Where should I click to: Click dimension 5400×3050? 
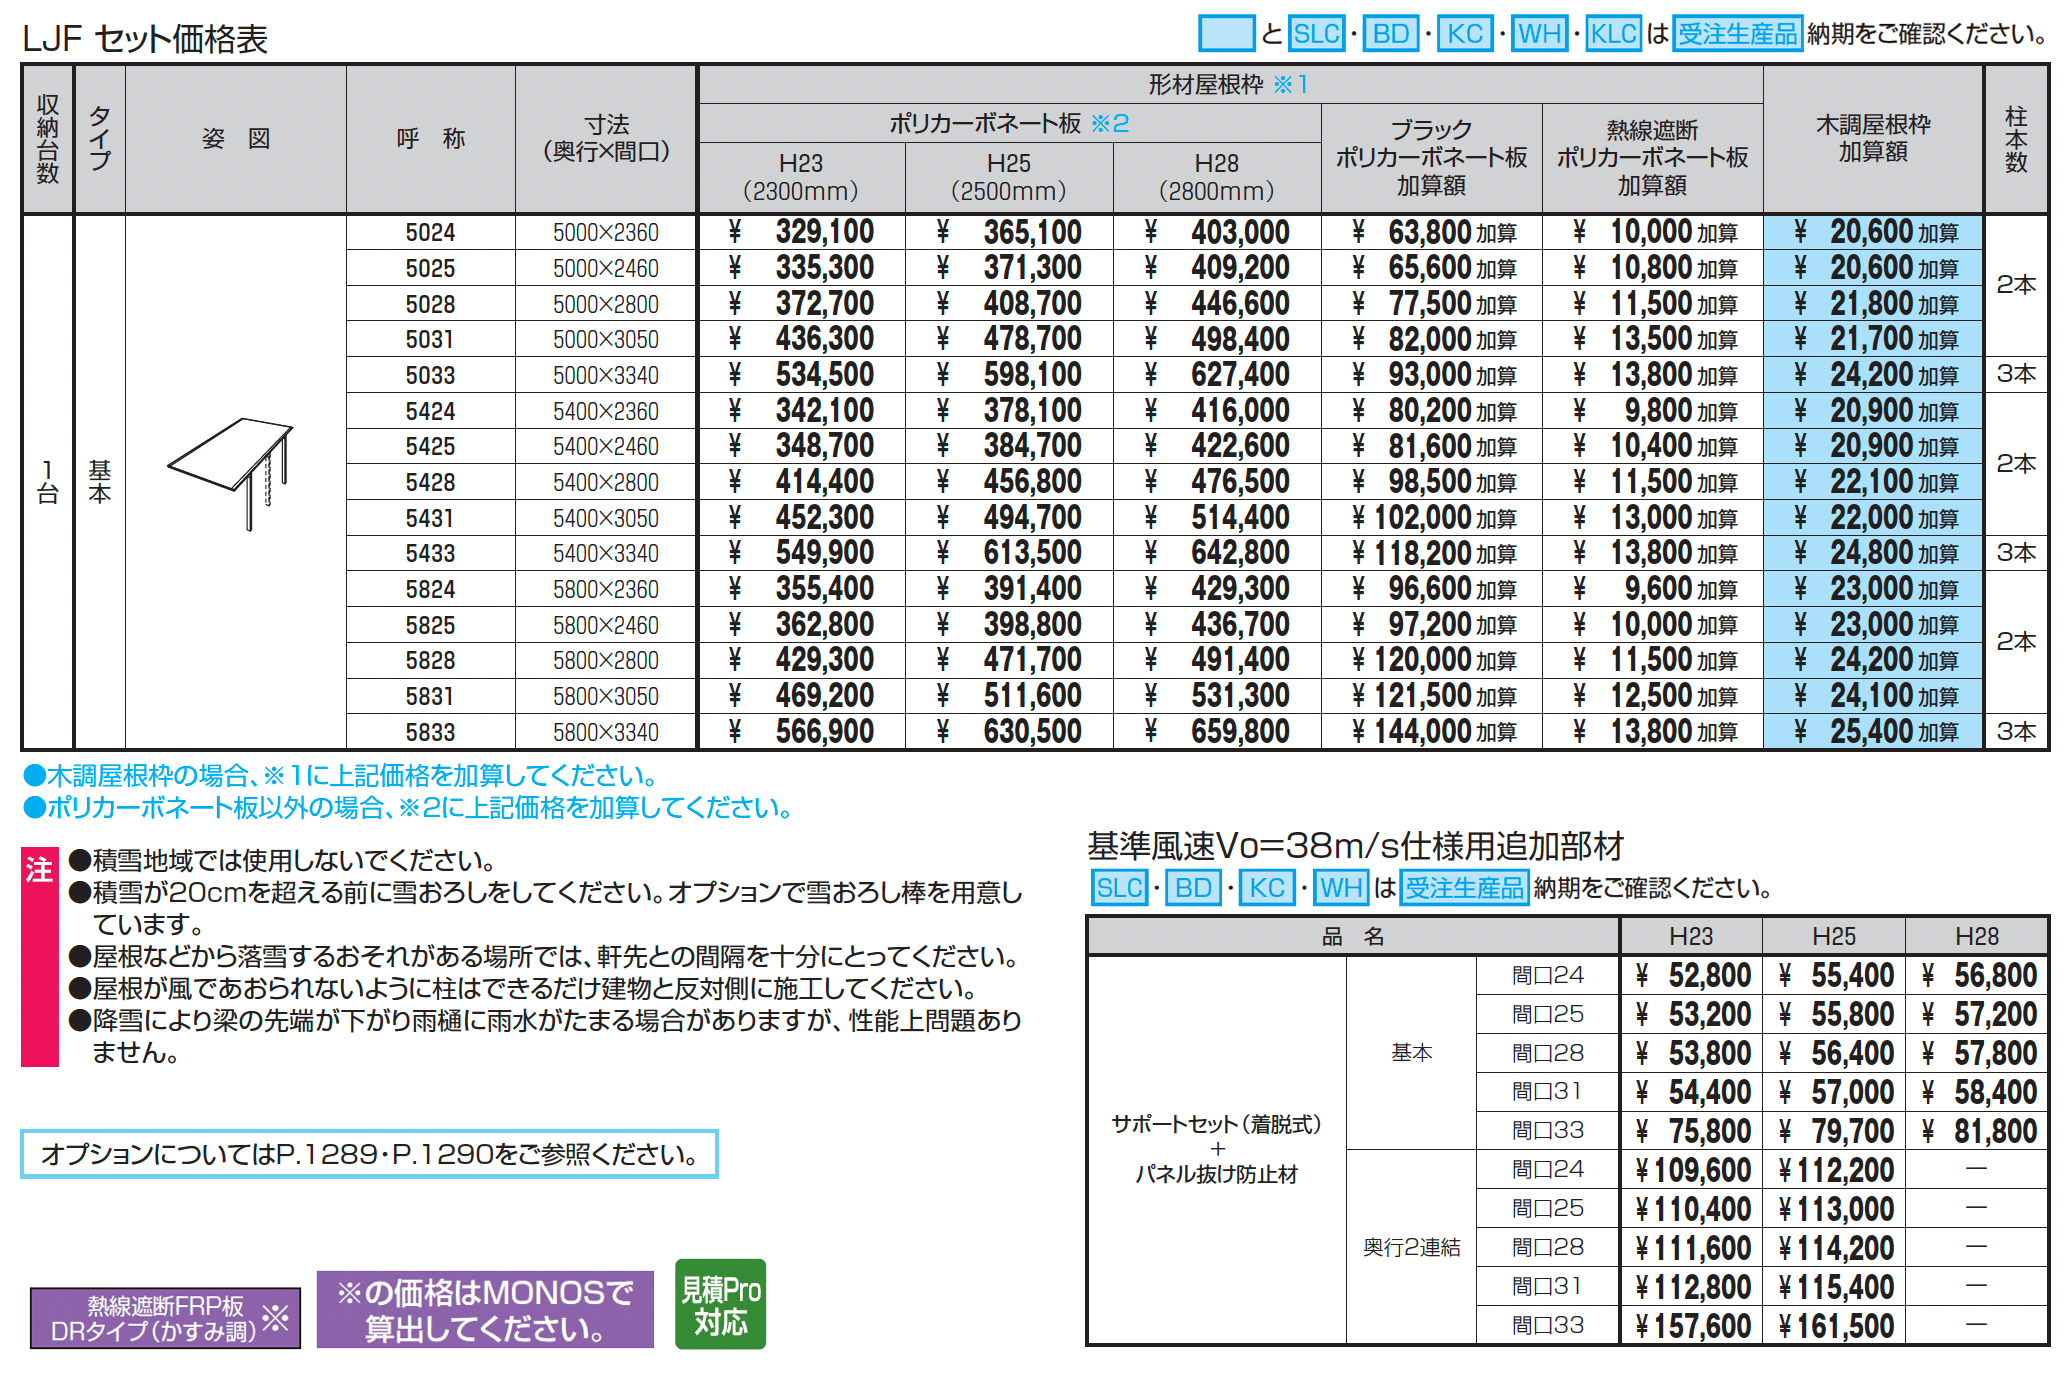pos(606,518)
